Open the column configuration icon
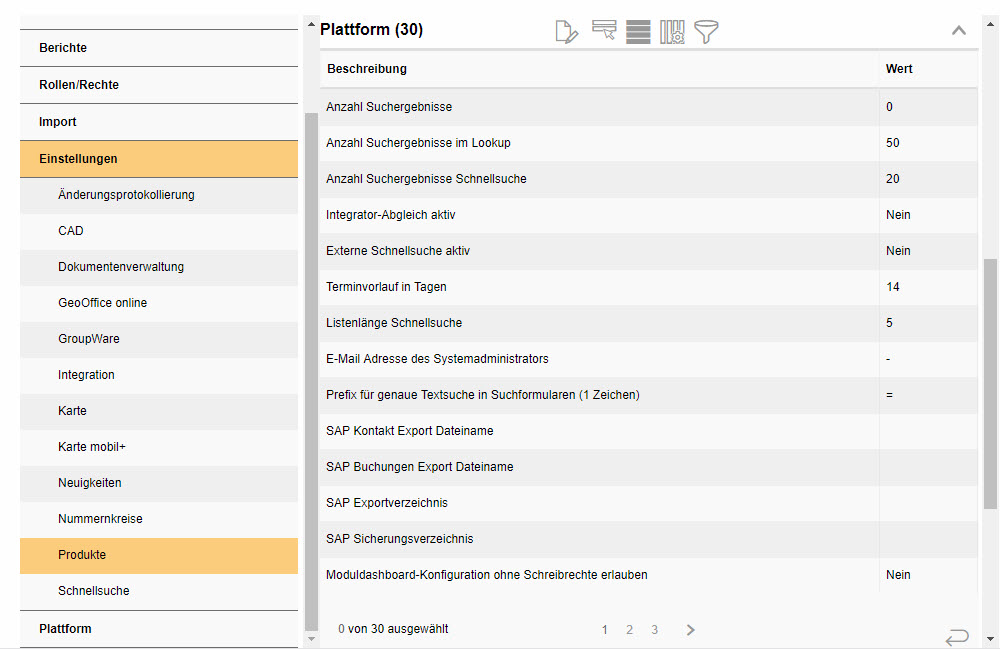This screenshot has width=1000, height=649. (x=672, y=31)
